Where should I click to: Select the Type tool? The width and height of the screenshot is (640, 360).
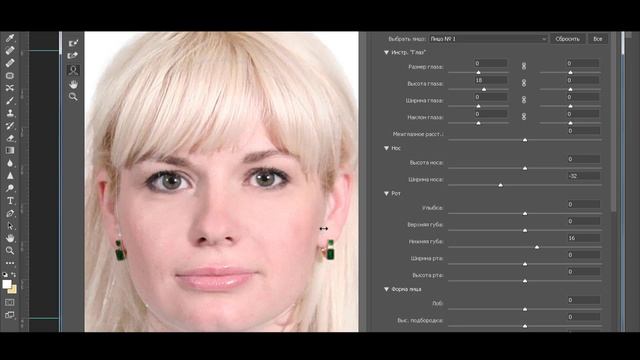[10, 201]
